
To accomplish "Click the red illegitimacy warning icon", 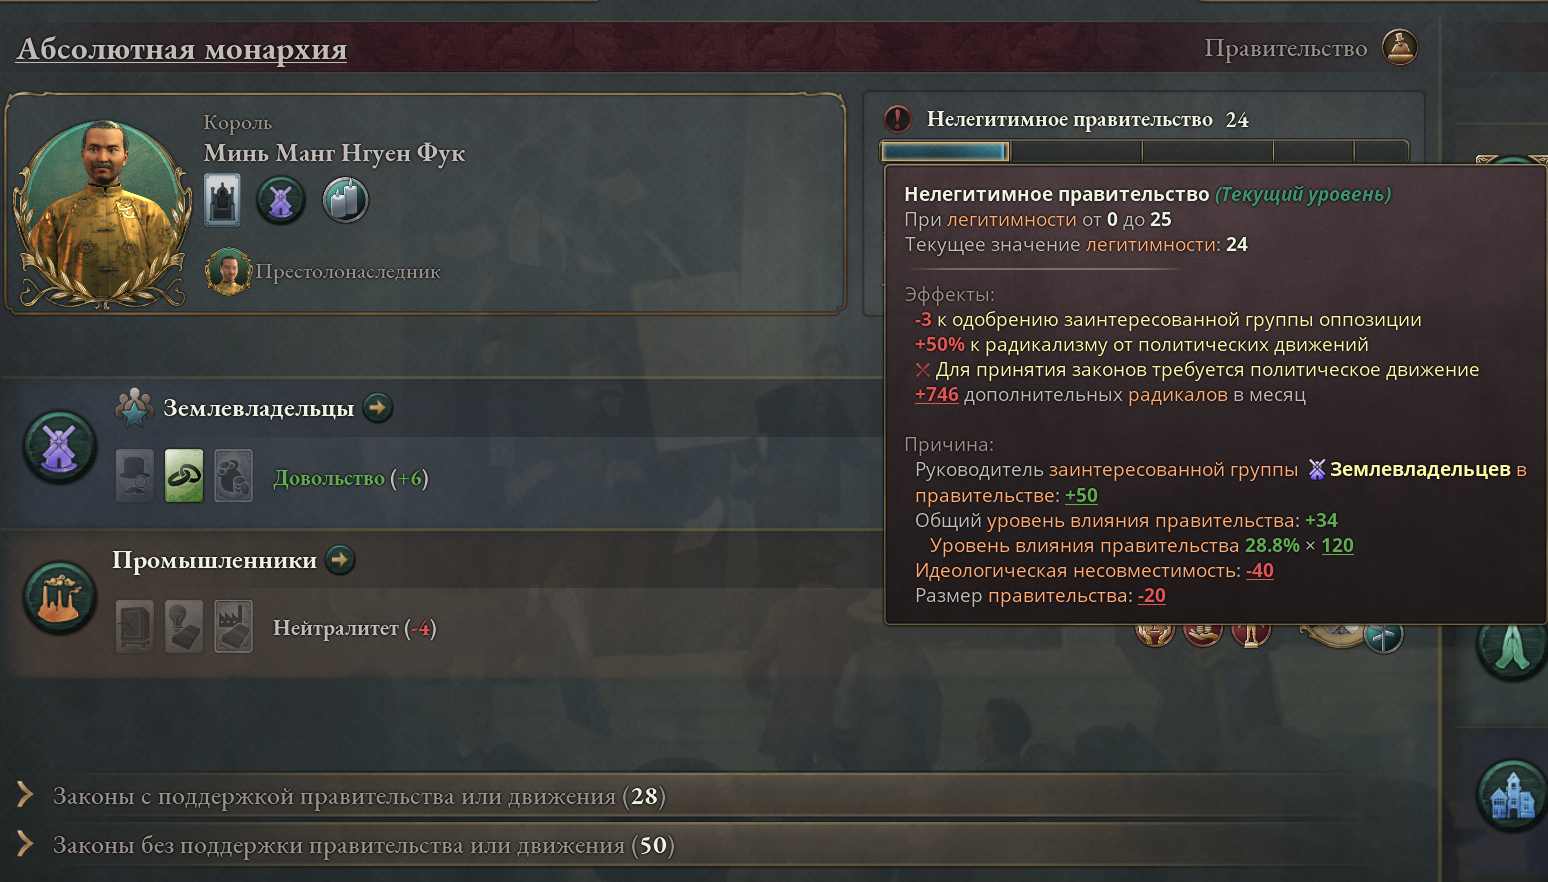I will pos(898,119).
